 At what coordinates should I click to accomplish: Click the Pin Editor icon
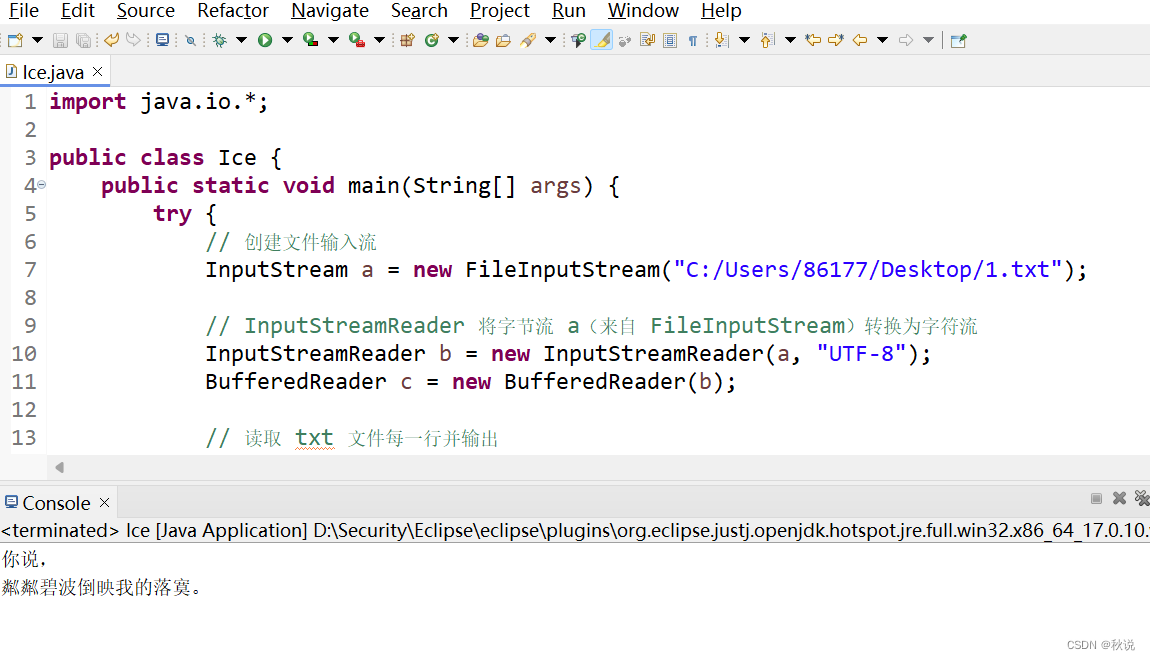959,40
